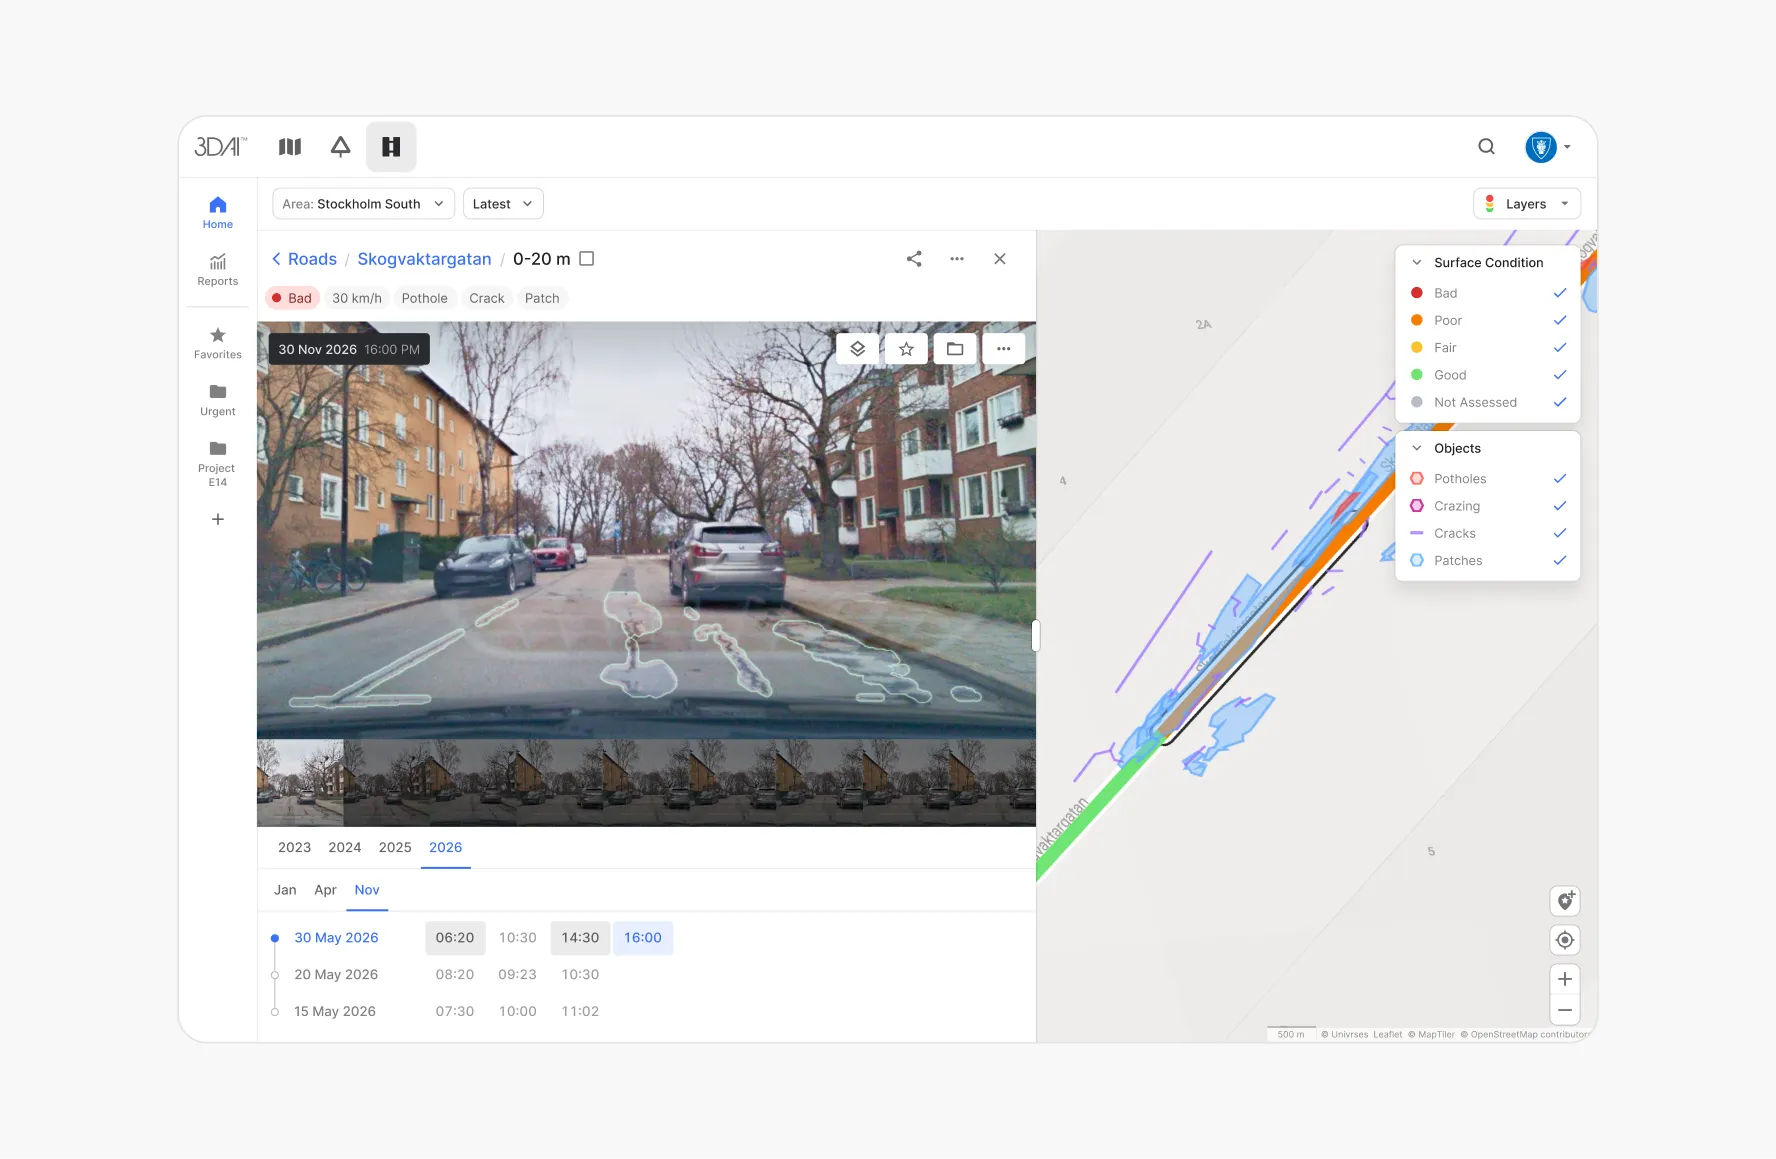Switch to the Jan month tab
The height and width of the screenshot is (1159, 1776).
point(285,890)
